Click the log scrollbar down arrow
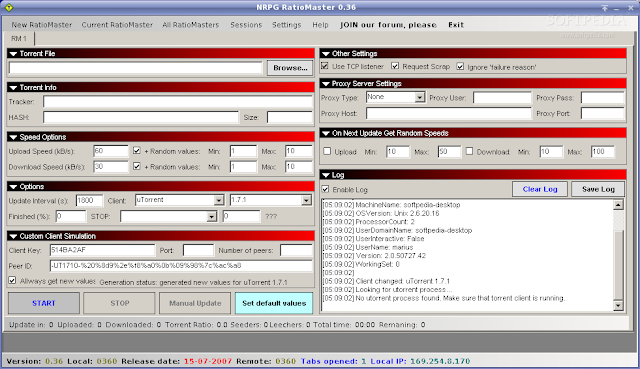 [618, 305]
